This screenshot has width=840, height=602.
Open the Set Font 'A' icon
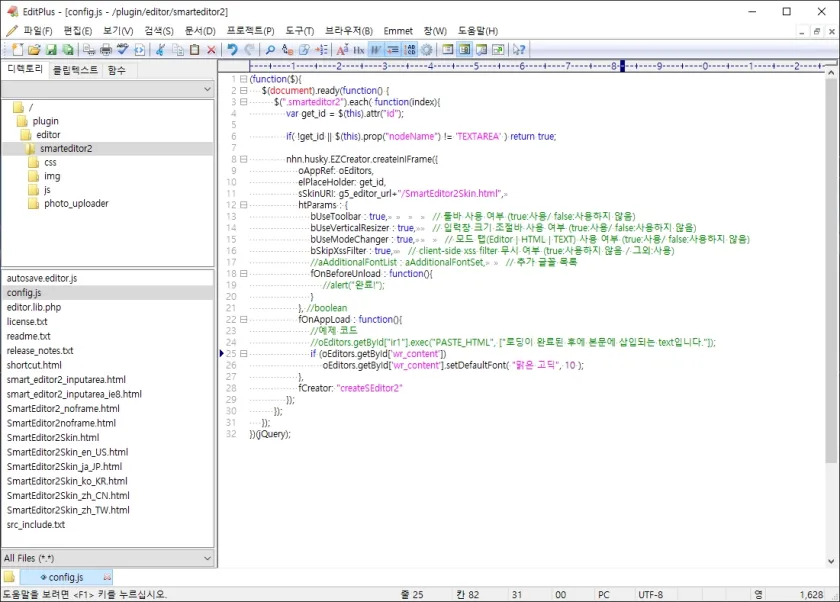tap(342, 50)
